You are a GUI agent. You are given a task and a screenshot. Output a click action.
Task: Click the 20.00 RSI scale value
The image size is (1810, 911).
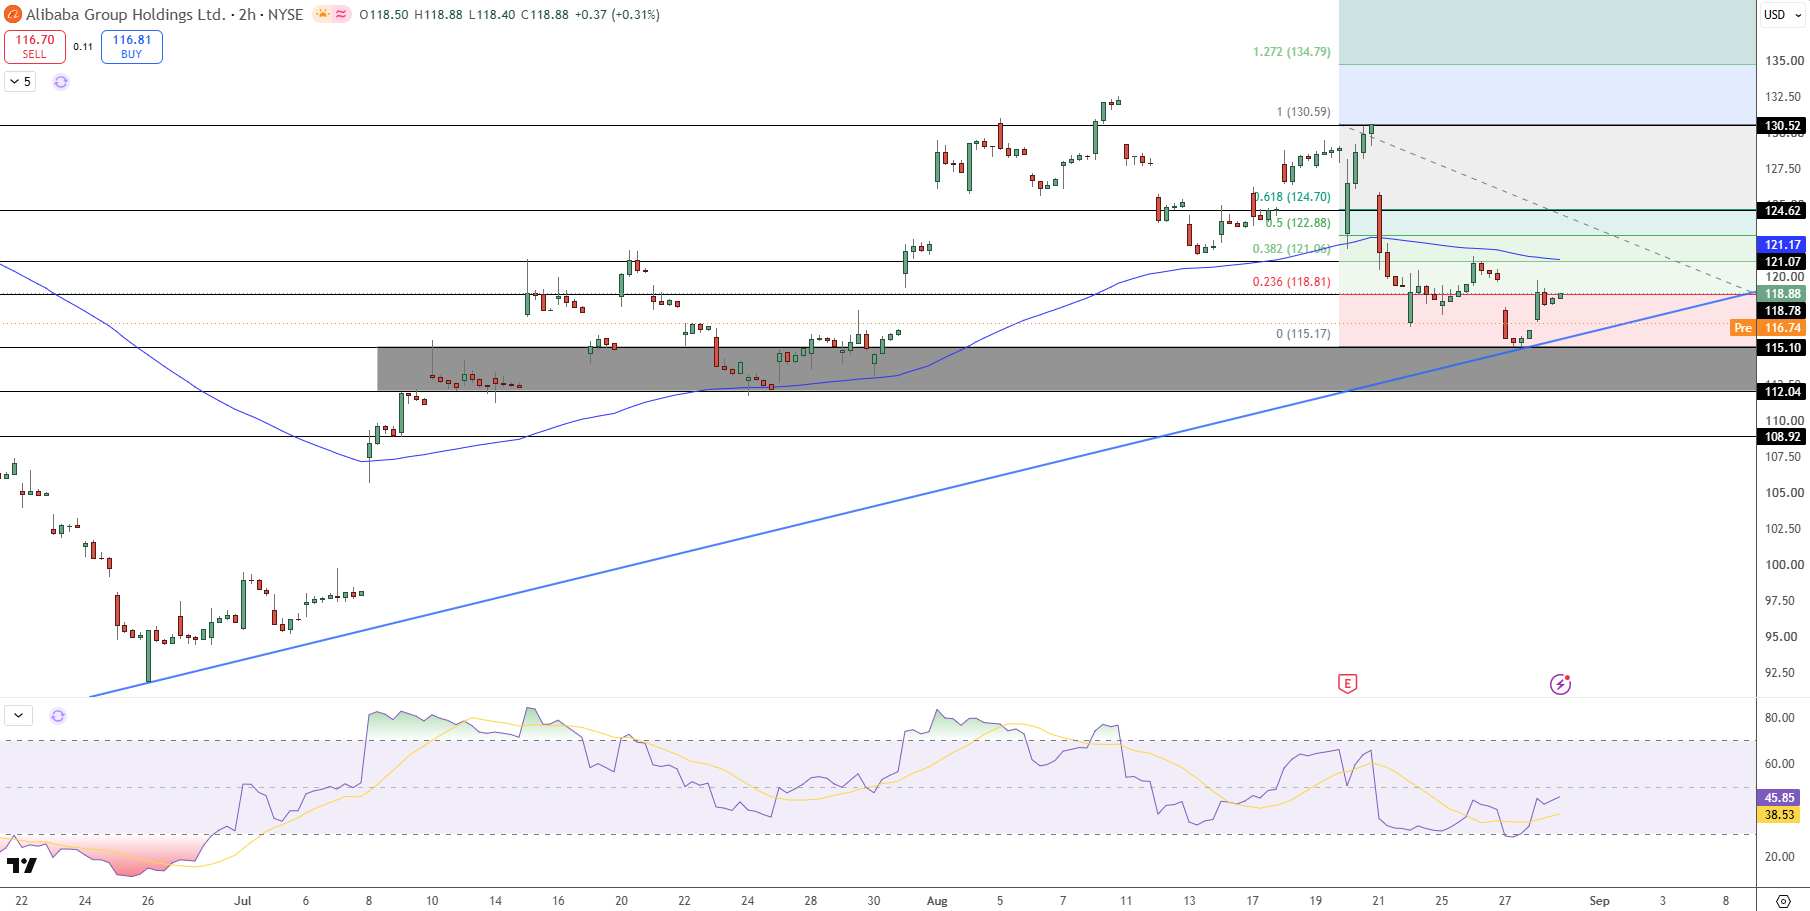point(1779,857)
